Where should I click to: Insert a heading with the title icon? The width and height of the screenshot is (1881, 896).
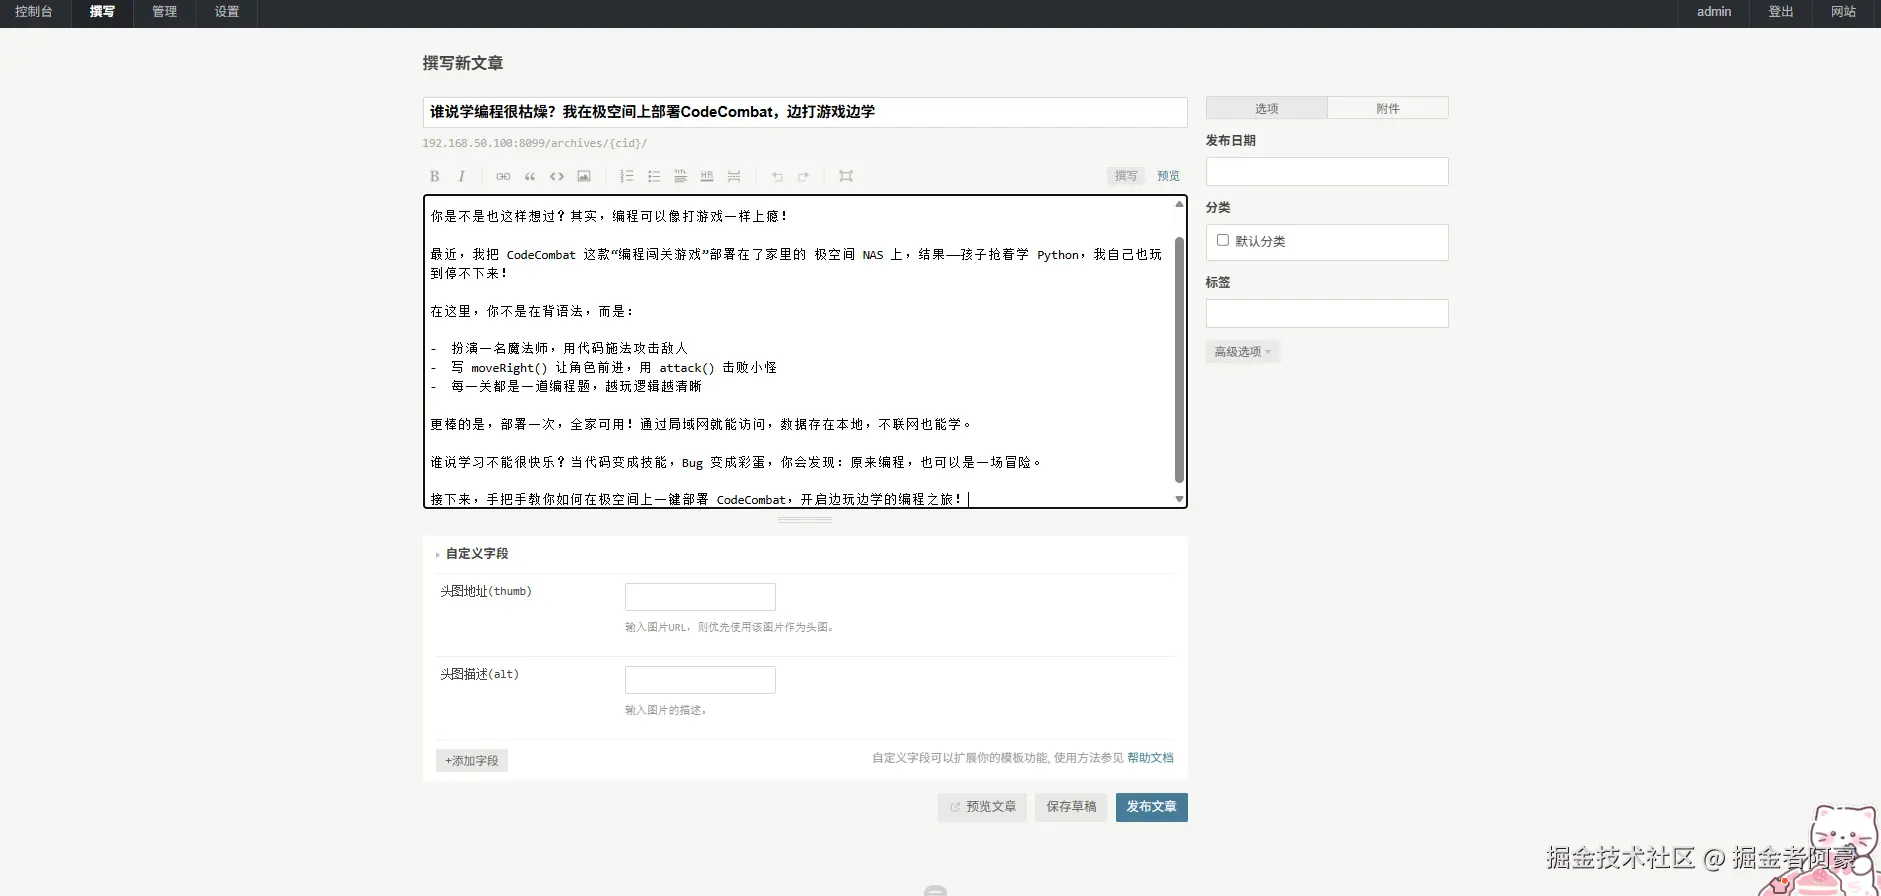(680, 176)
